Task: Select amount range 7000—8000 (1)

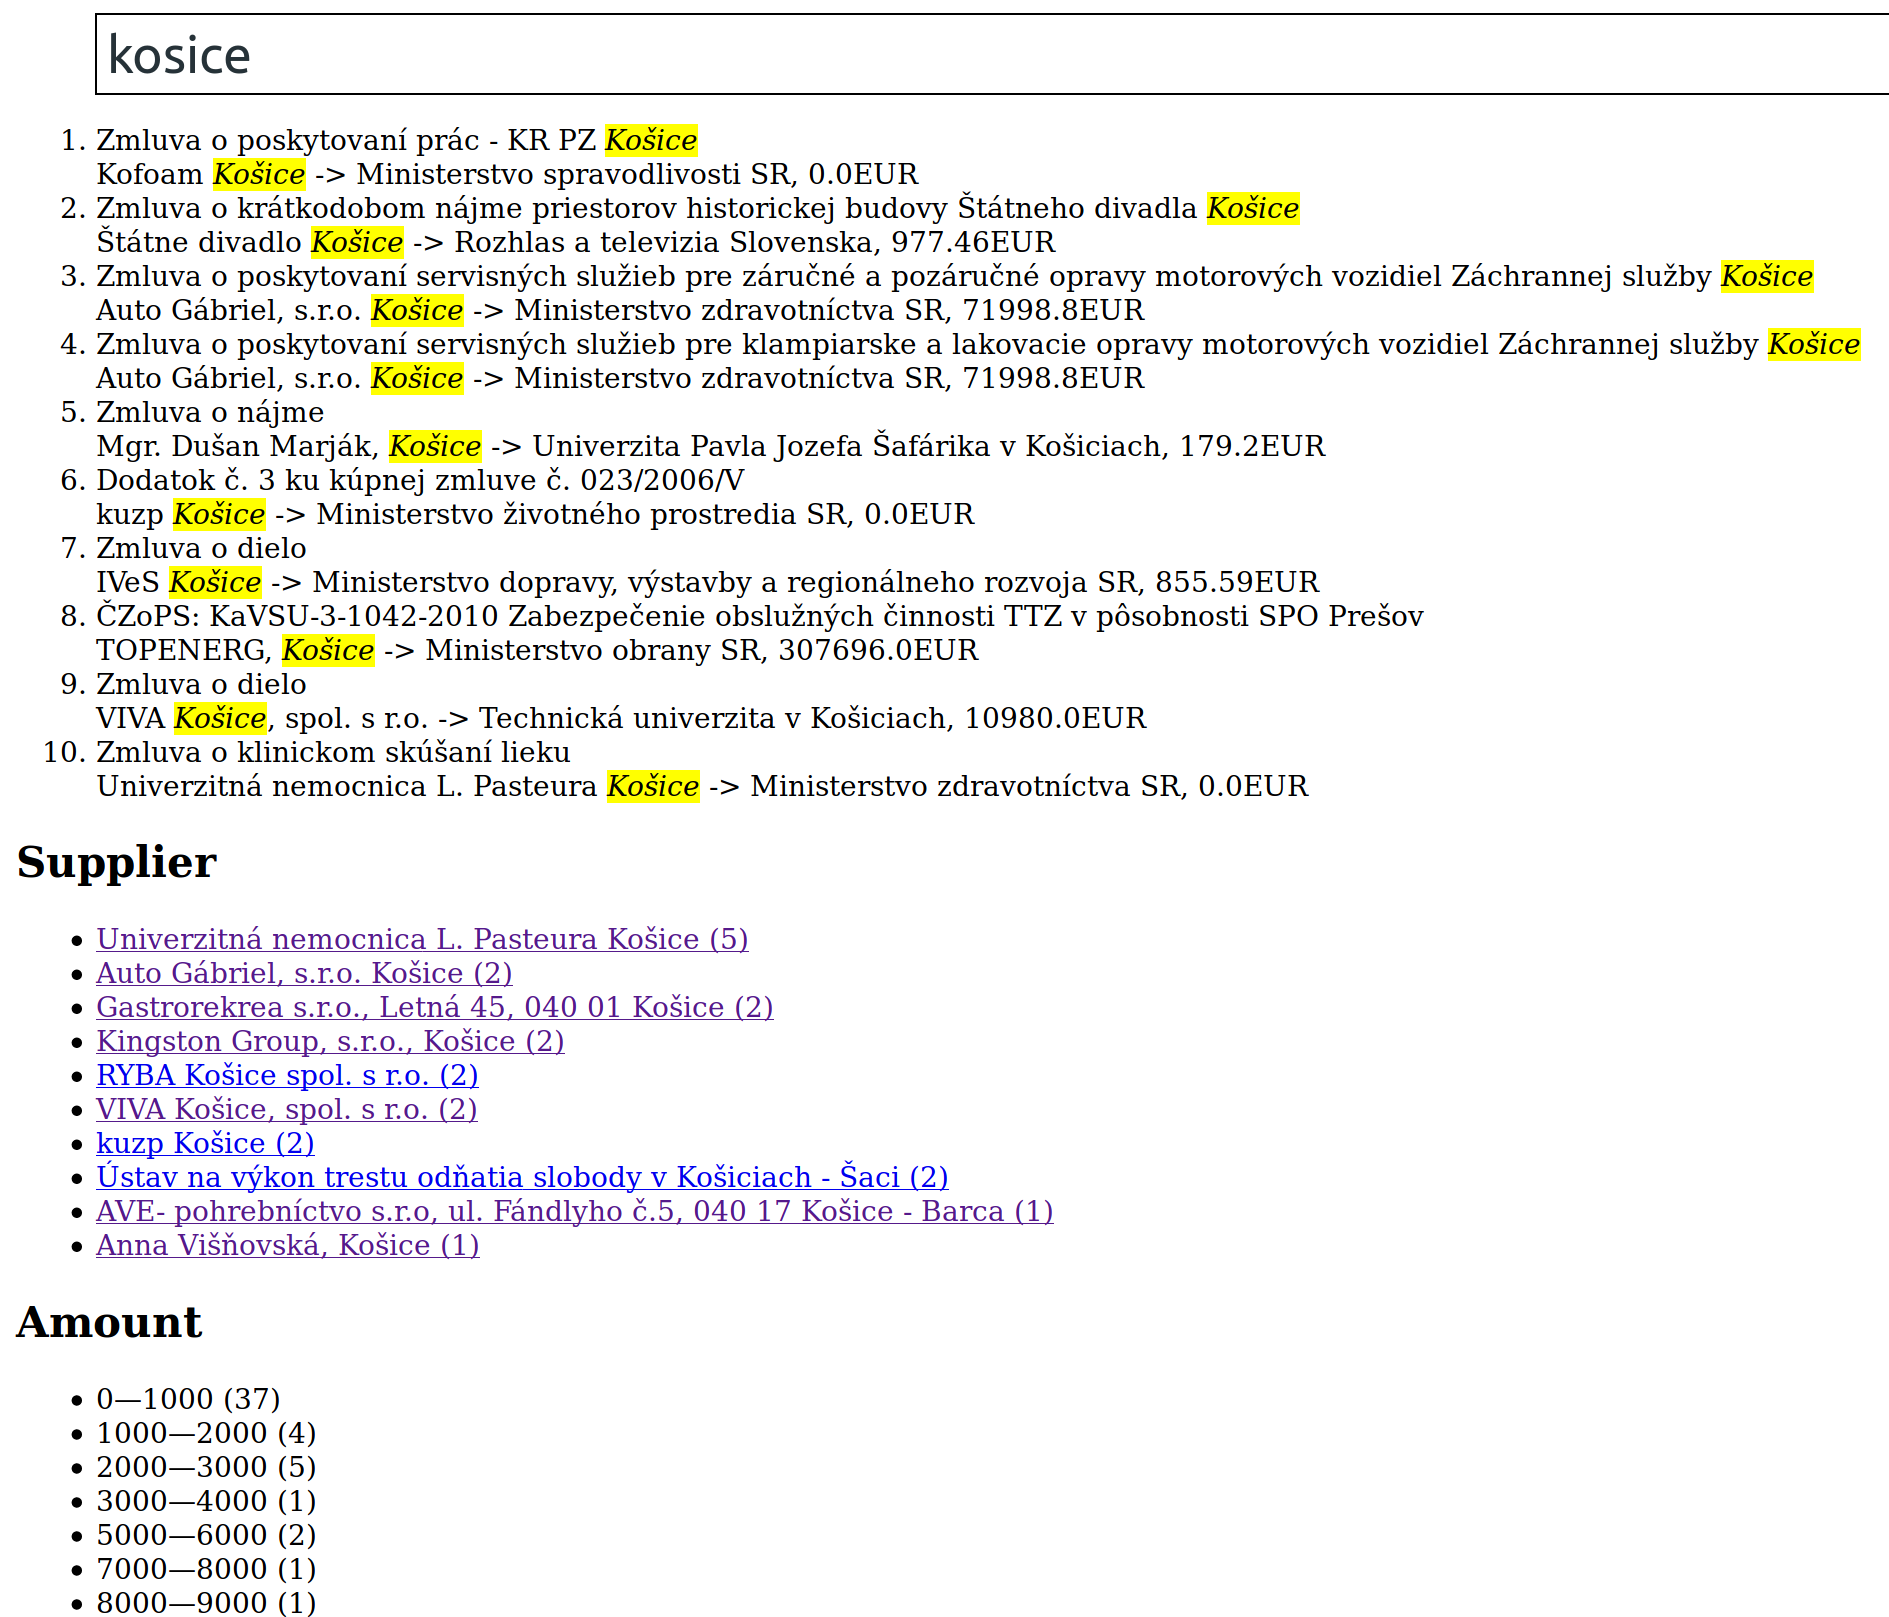Action: [x=206, y=1569]
